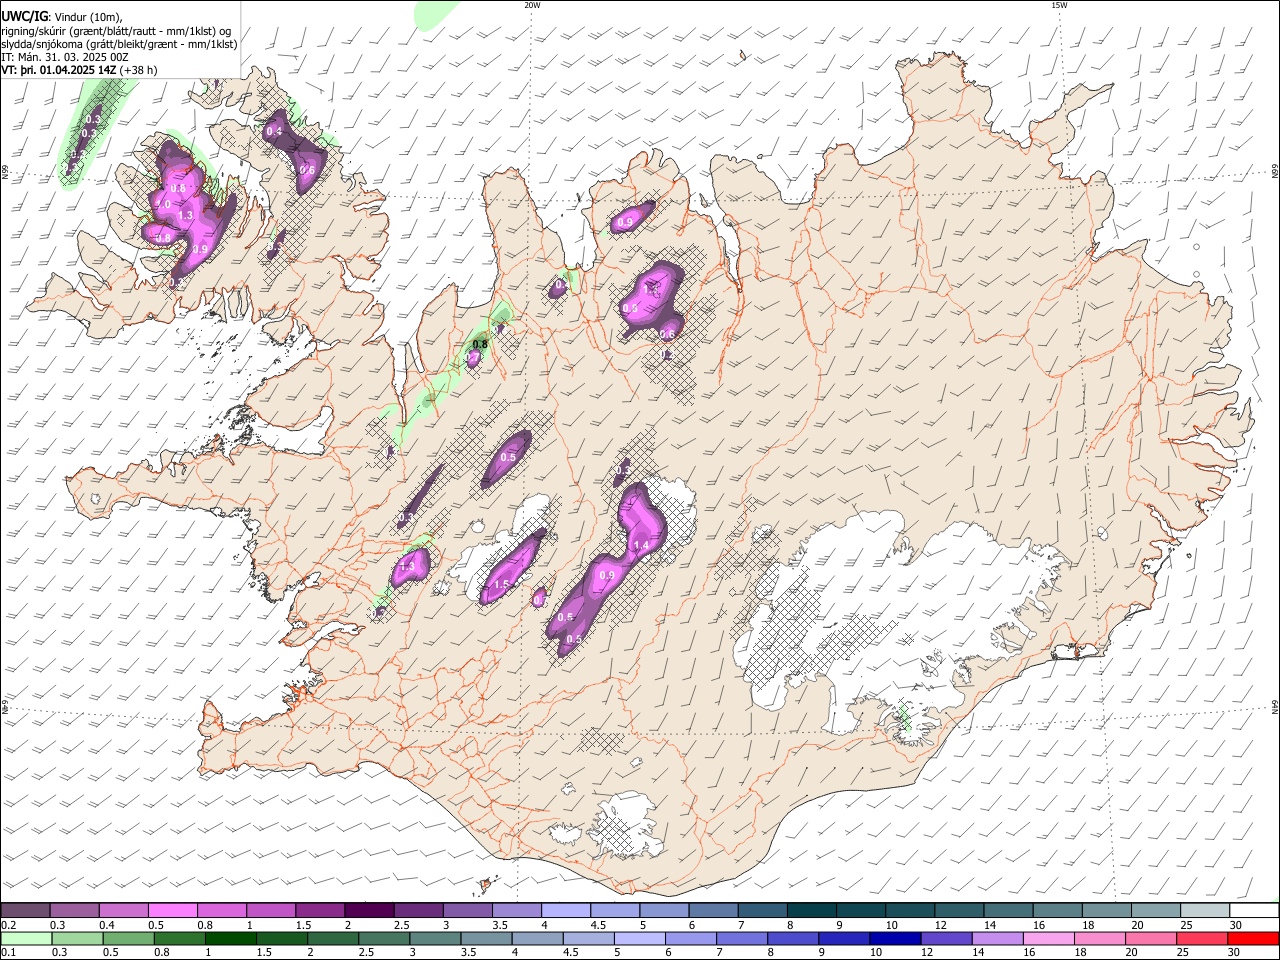Click the bright red swatch labeled 30 in the lower legend

[1252, 938]
